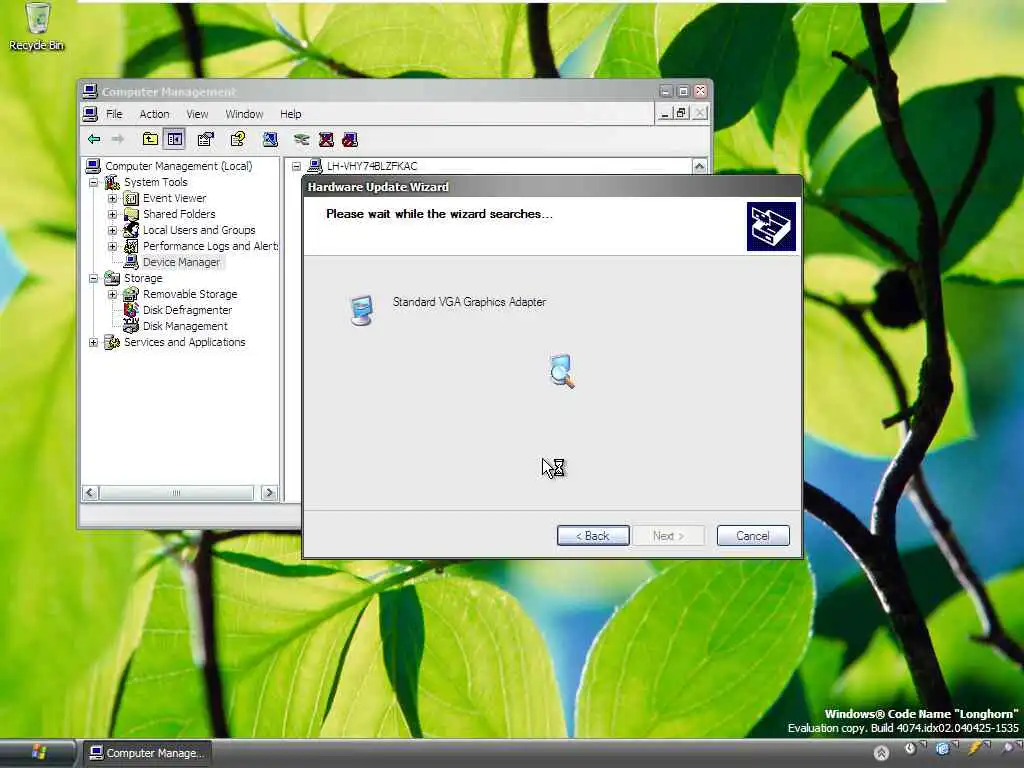The image size is (1024, 768).
Task: Click the lightning bolt tray icon
Action: click(x=975, y=748)
